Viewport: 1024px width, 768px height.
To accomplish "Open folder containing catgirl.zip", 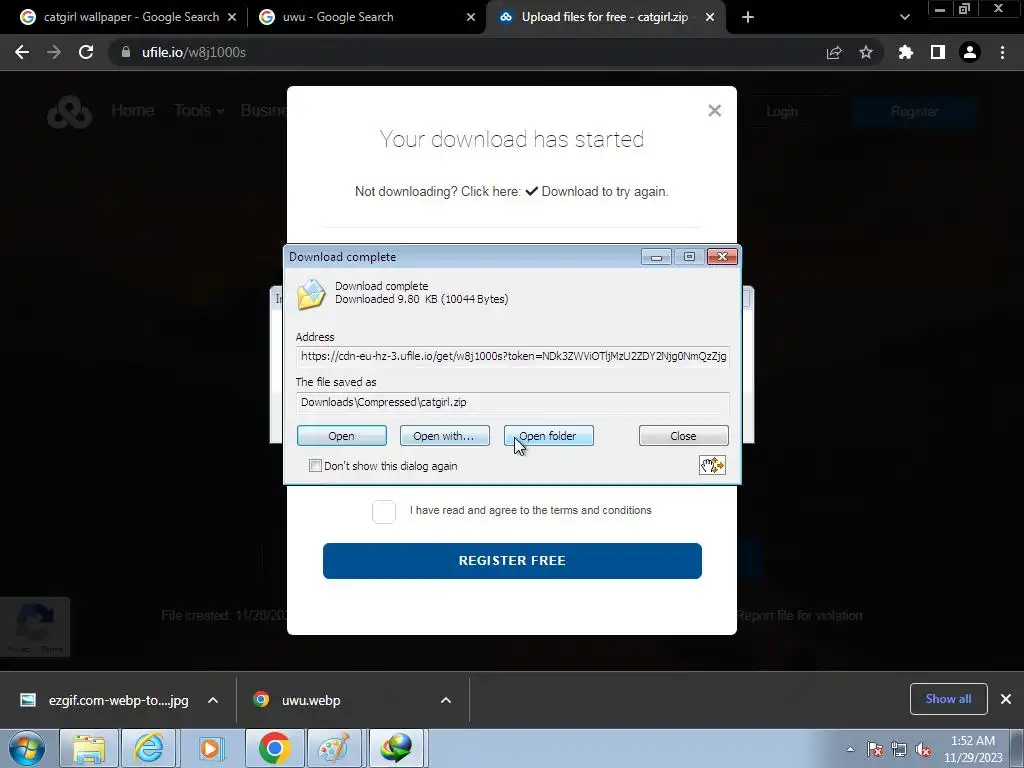I will tap(548, 436).
